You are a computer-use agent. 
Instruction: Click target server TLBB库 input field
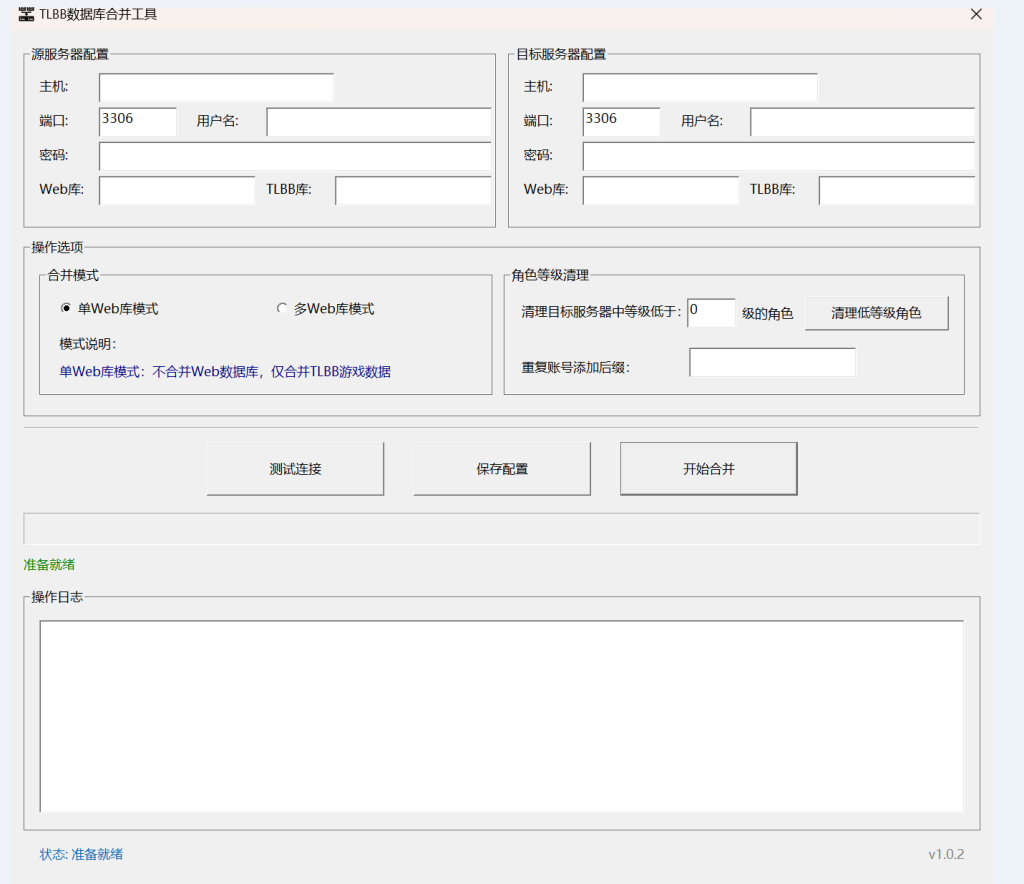coord(896,190)
